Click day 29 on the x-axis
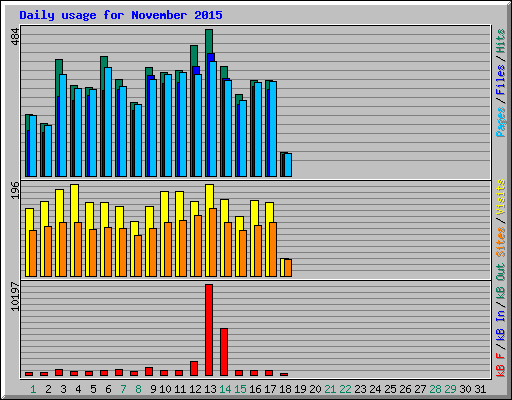The width and height of the screenshot is (512, 400). click(450, 389)
